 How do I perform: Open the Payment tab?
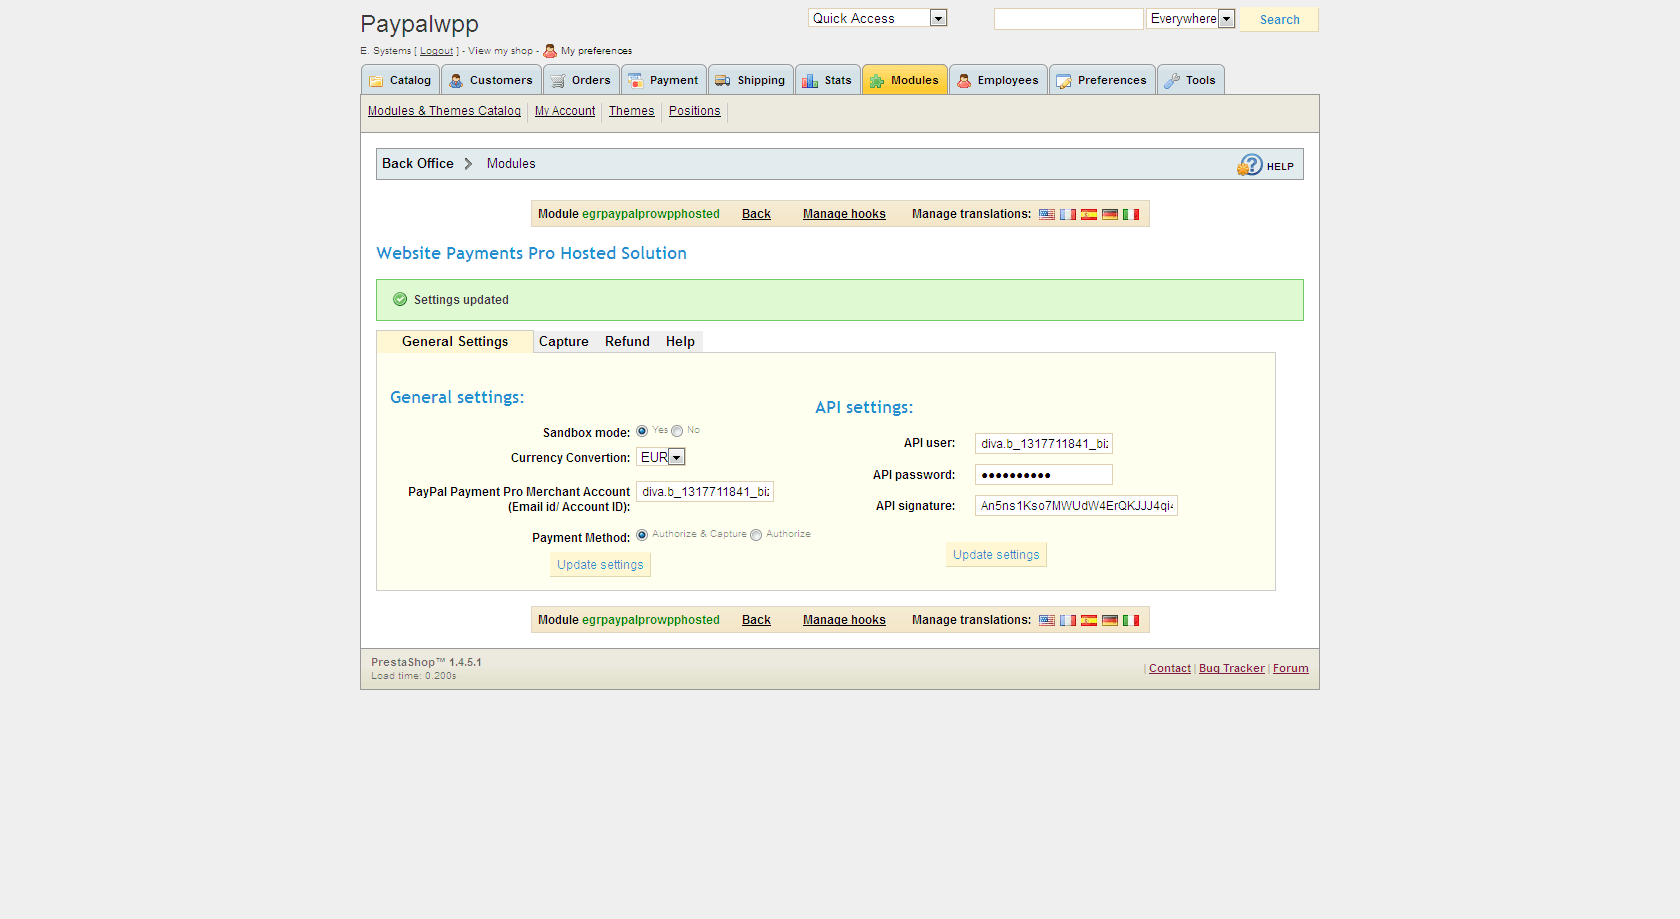click(664, 80)
